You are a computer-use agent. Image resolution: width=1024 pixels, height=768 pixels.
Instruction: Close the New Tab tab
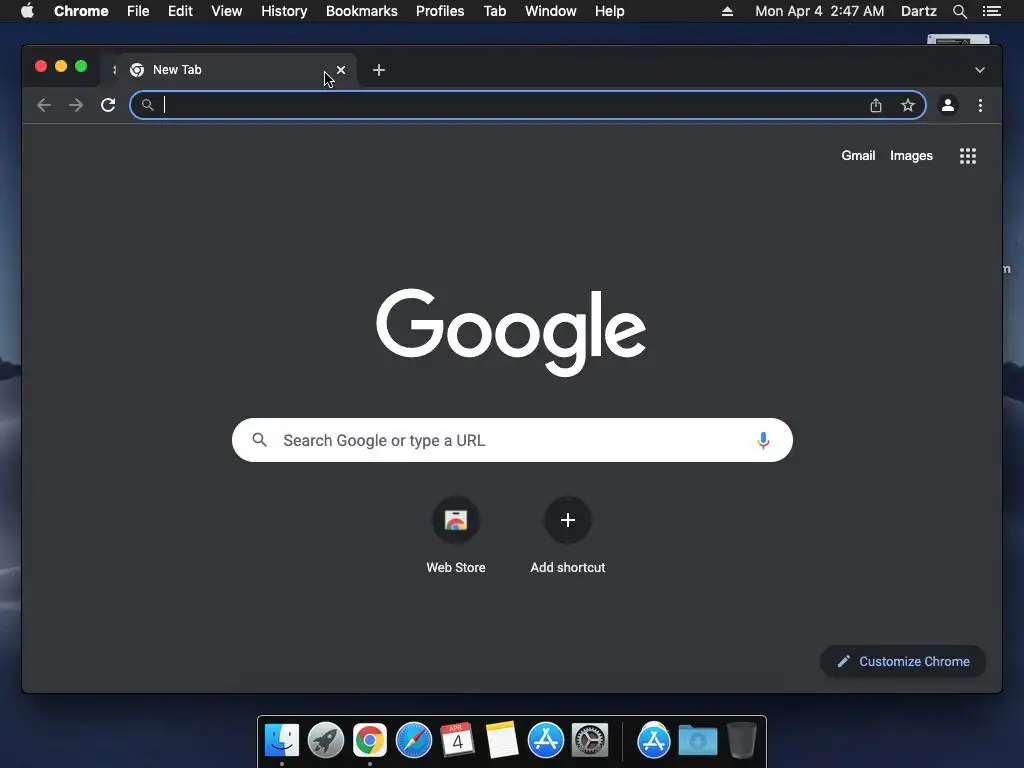point(341,70)
